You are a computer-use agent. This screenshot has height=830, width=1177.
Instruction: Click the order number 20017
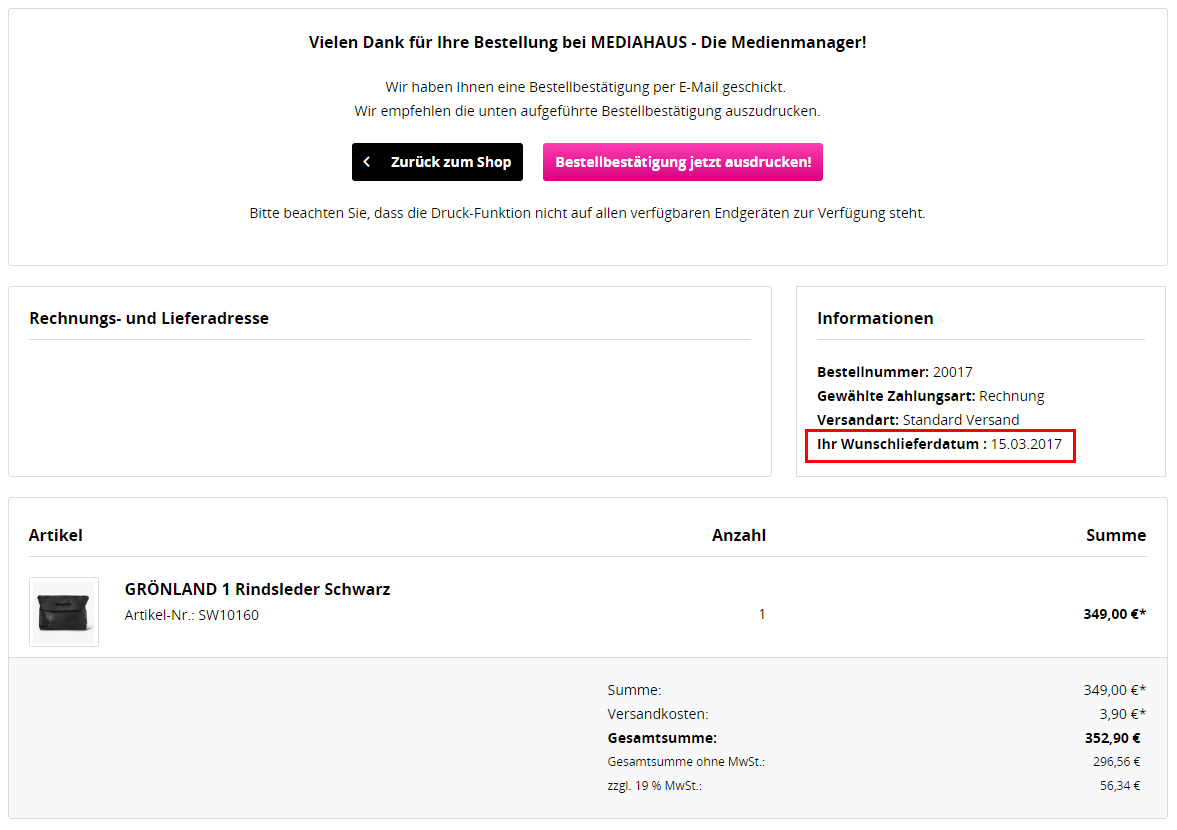(x=953, y=371)
